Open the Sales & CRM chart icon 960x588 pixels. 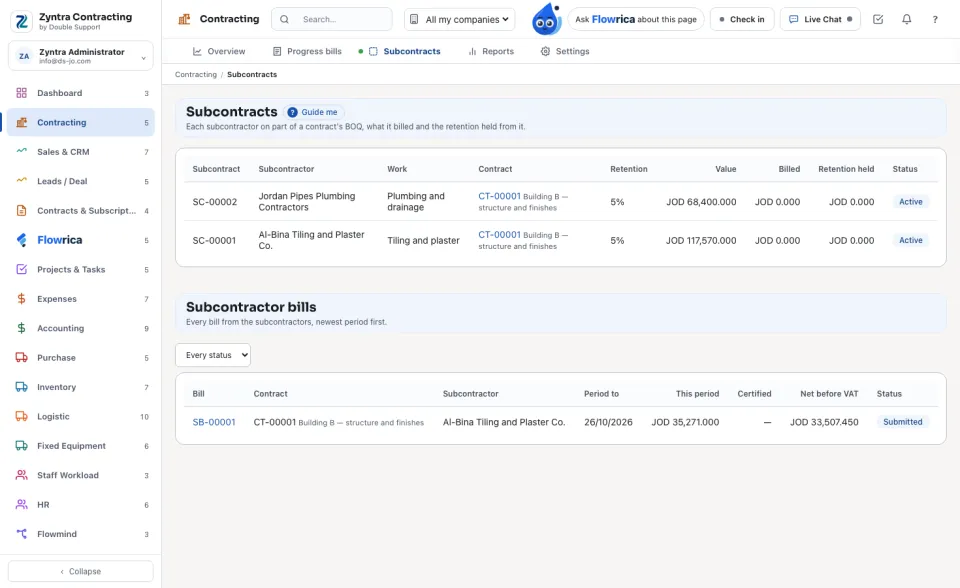coord(21,152)
